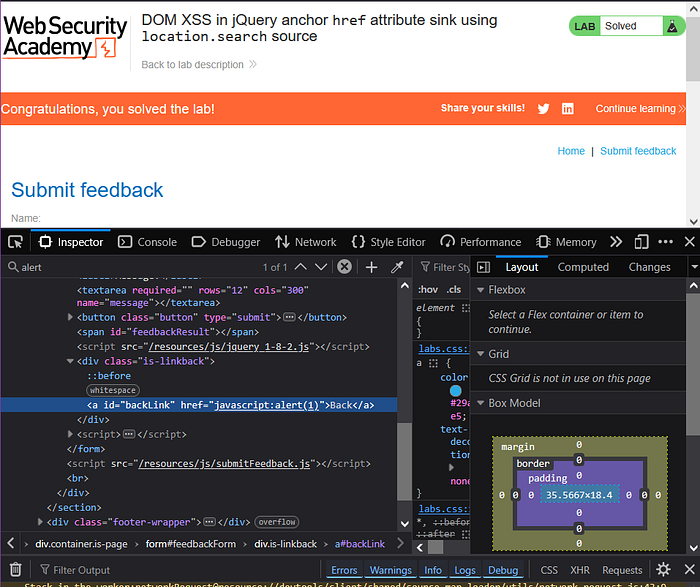This screenshot has width=700, height=587.
Task: Activate the element picker tool
Action: 15,242
